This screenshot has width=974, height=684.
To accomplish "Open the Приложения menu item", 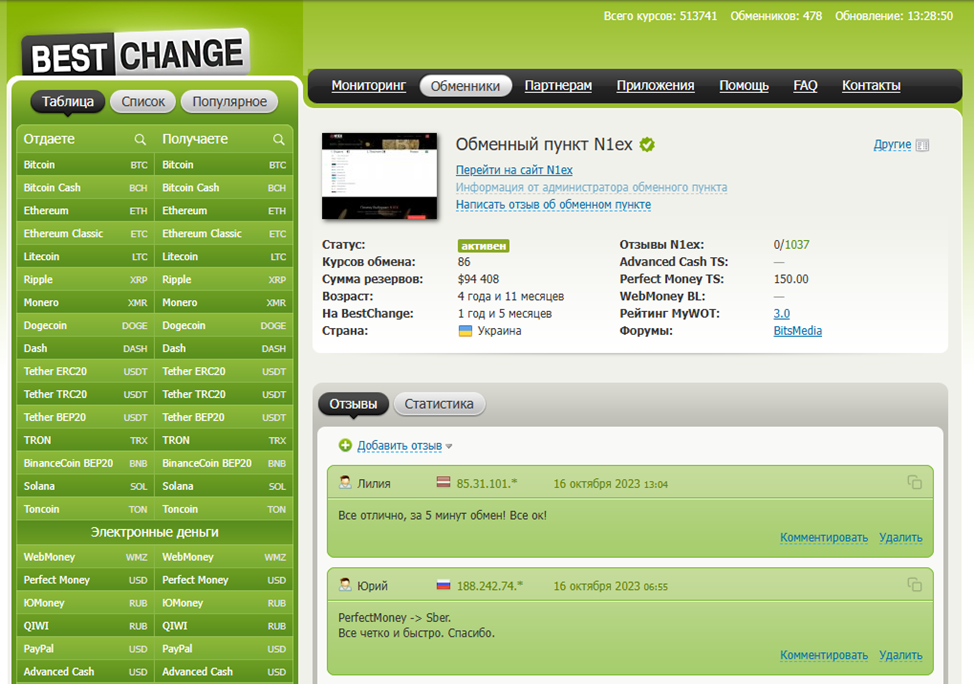I will pos(655,86).
